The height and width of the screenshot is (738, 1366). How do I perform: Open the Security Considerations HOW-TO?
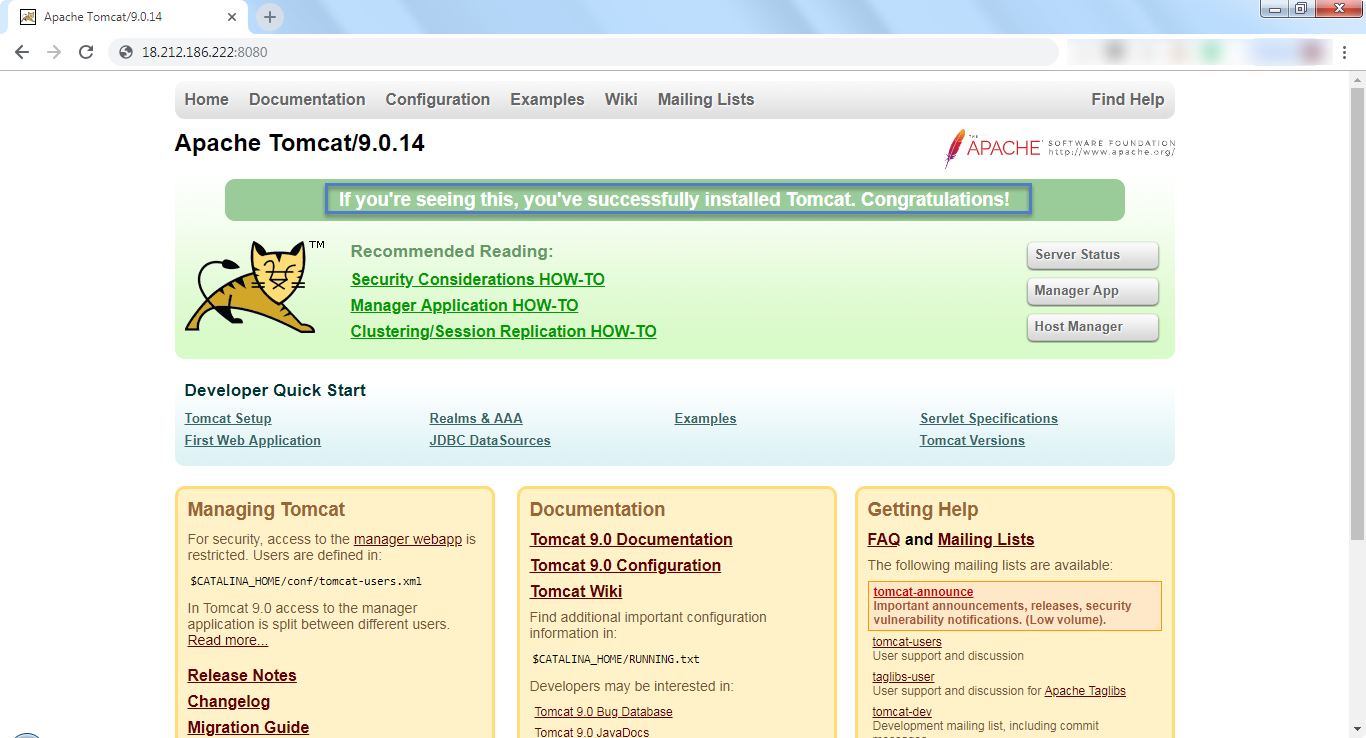click(477, 279)
